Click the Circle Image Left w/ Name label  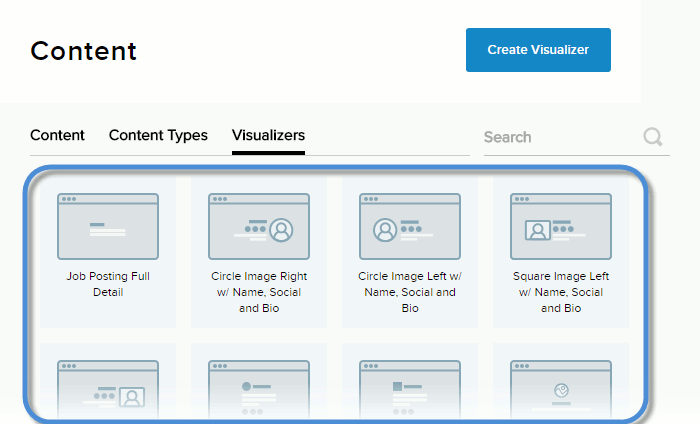click(410, 292)
